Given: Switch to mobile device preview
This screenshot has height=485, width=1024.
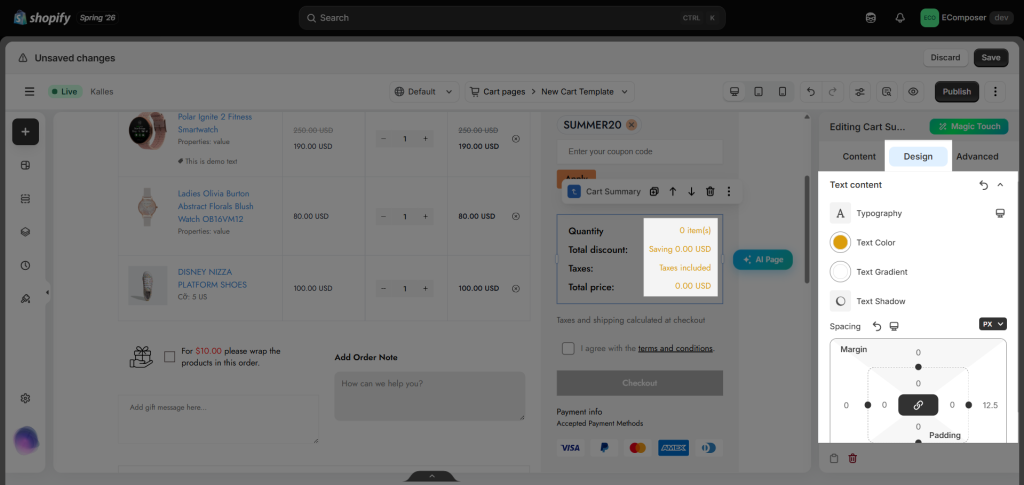Looking at the screenshot, I should (782, 92).
